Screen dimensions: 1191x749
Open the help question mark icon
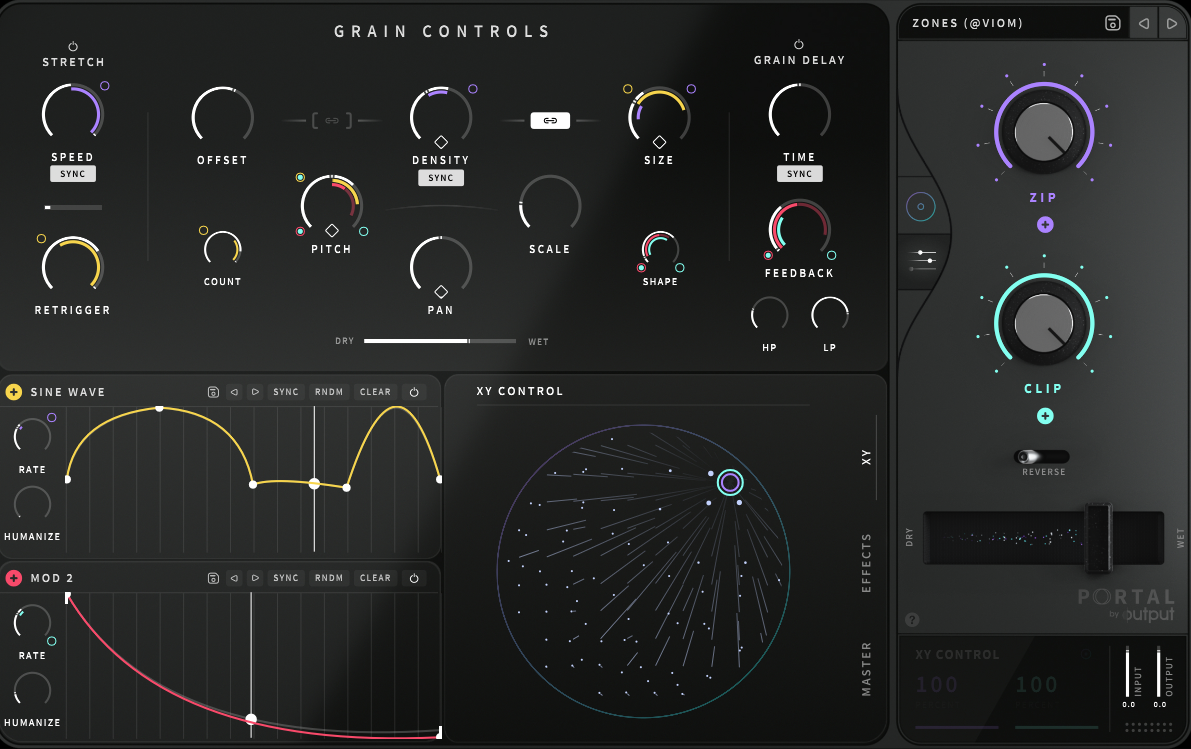pyautogui.click(x=911, y=620)
